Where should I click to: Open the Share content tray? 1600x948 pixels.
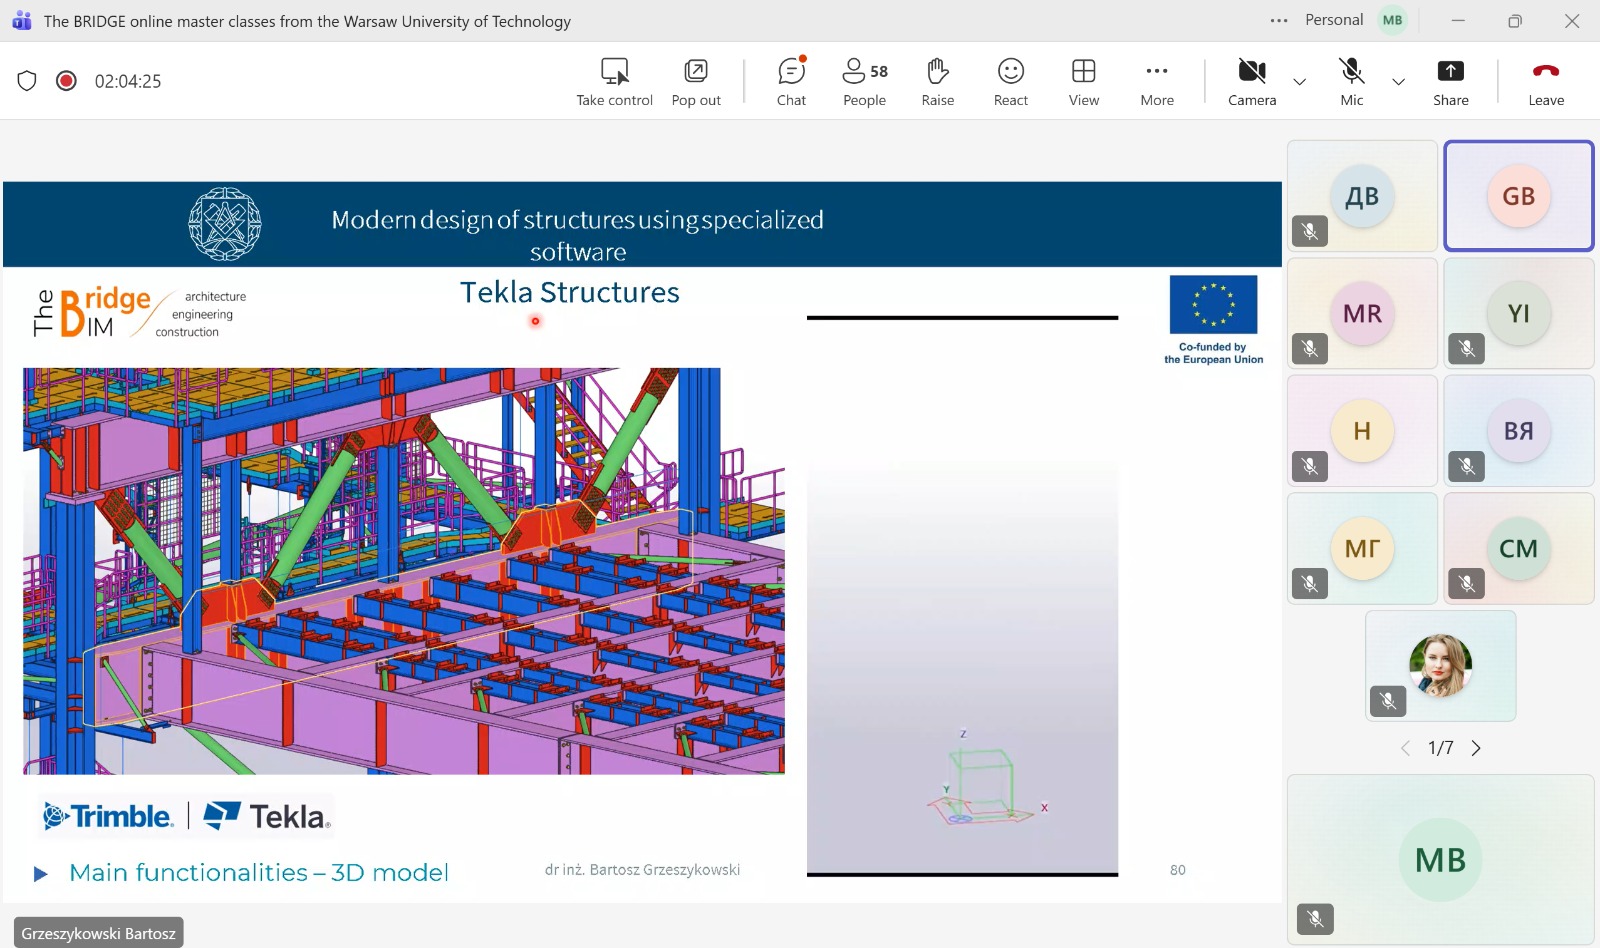1450,81
